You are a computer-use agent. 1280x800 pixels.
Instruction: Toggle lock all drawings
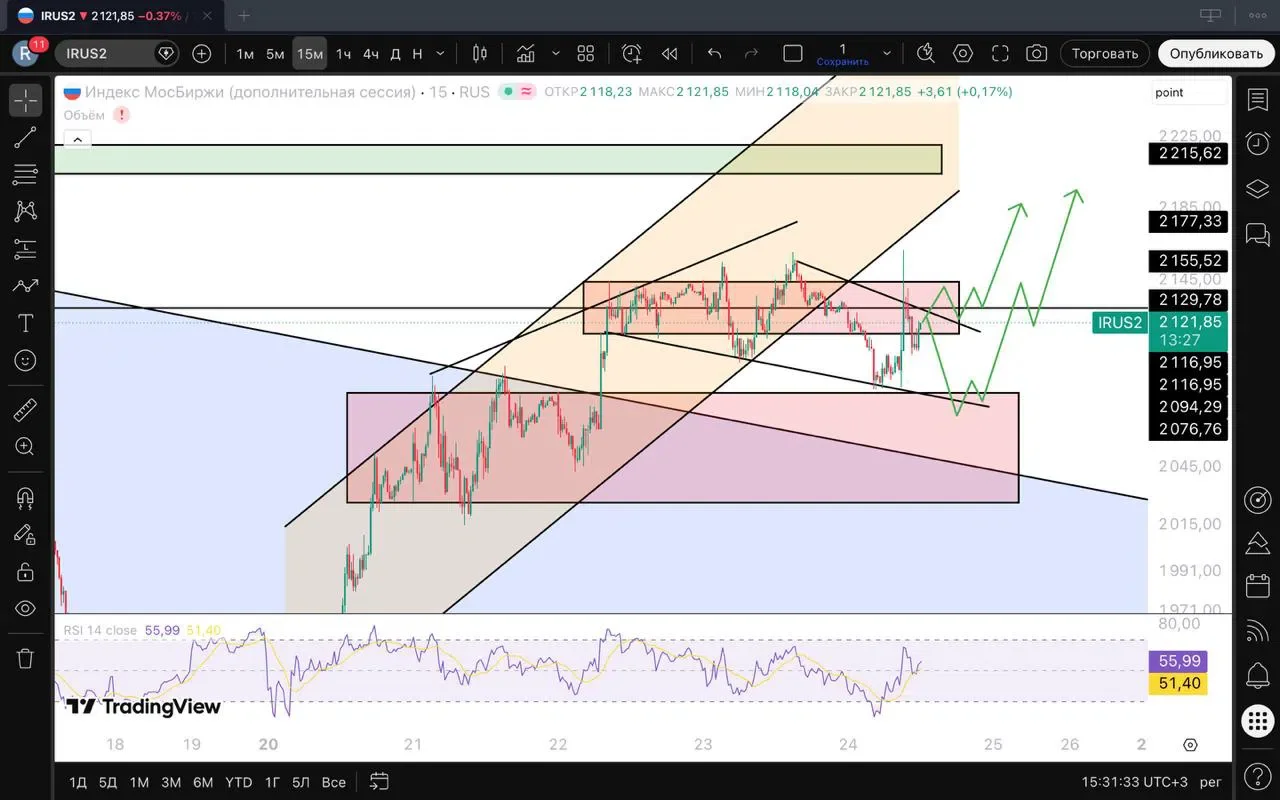(x=25, y=572)
